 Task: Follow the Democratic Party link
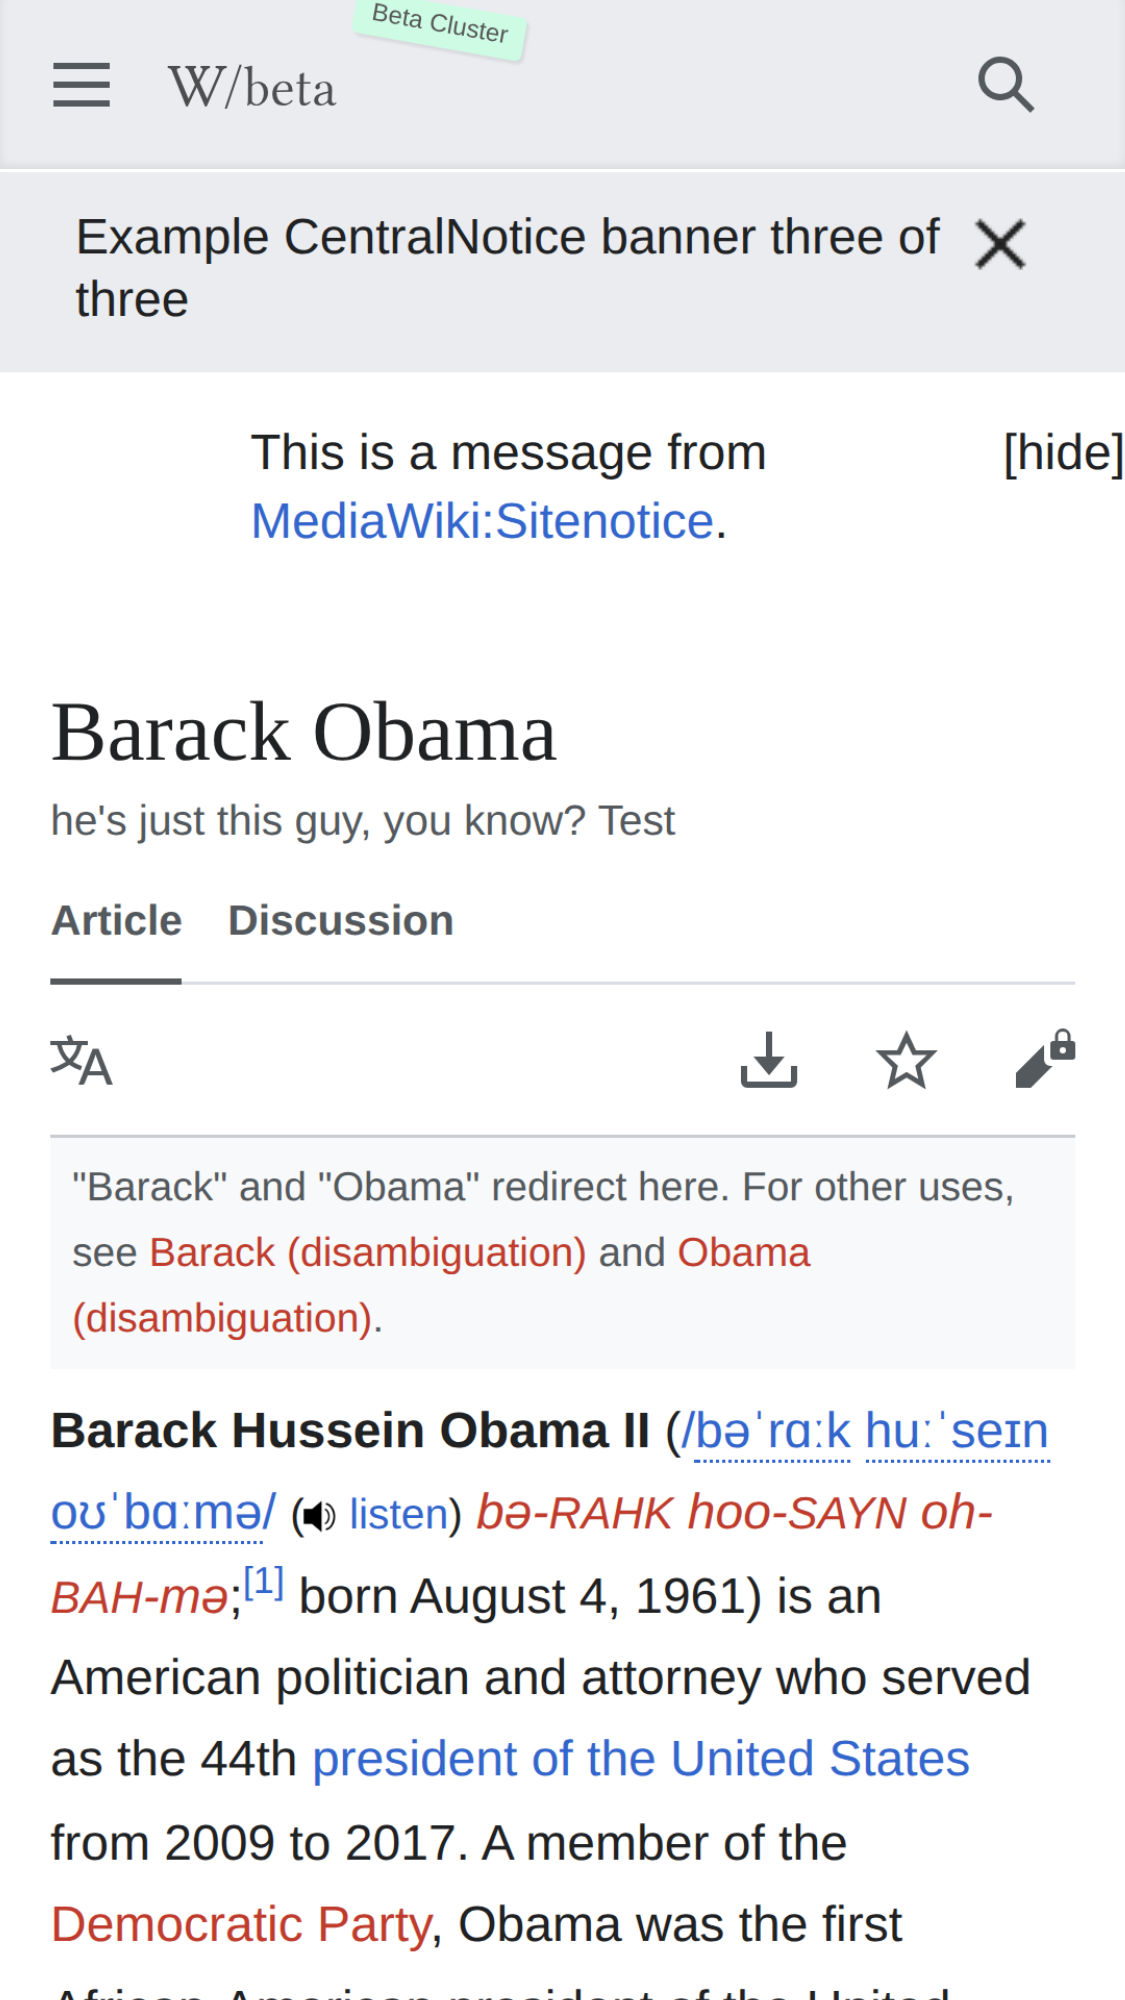tap(239, 1923)
